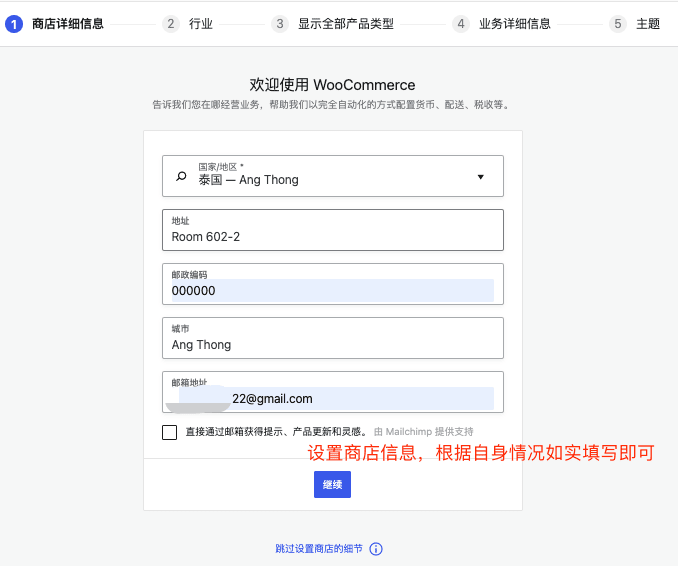Click step 3 number circle
Screen dimensions: 678x566
[x=280, y=24]
